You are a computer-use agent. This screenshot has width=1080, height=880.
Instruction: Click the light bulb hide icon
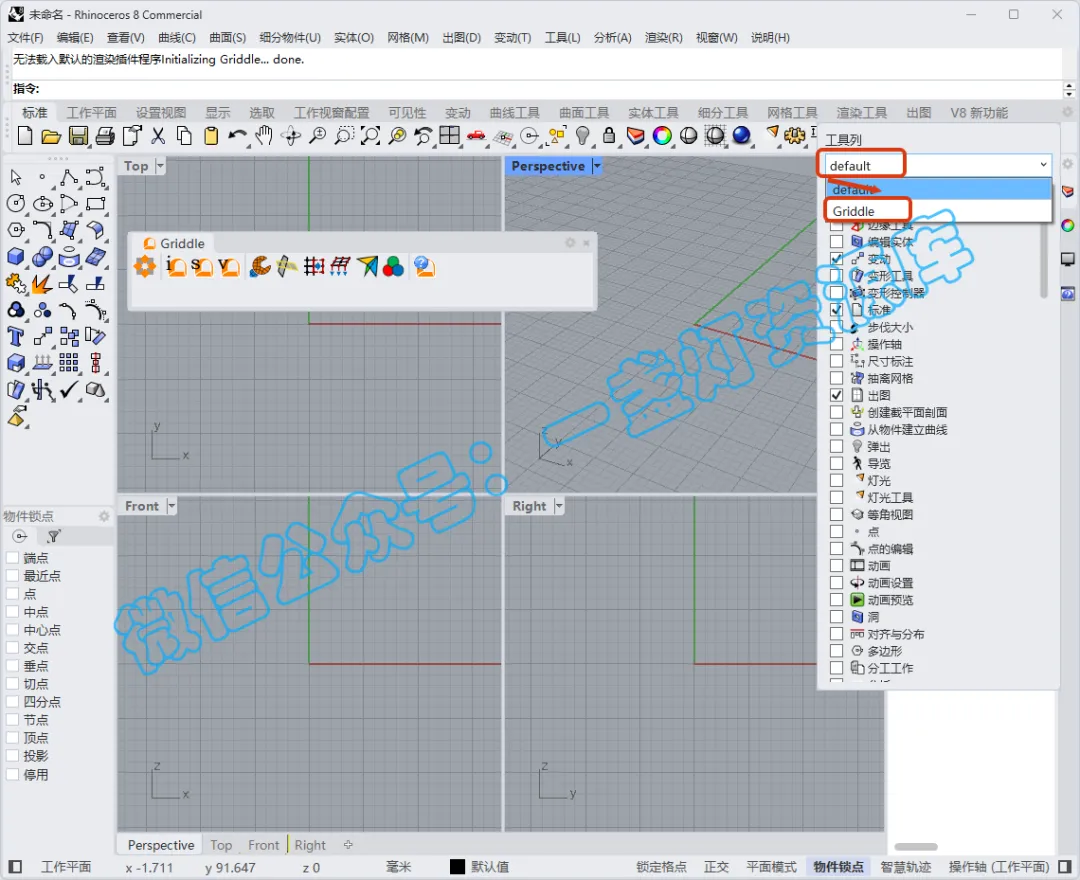pos(583,136)
